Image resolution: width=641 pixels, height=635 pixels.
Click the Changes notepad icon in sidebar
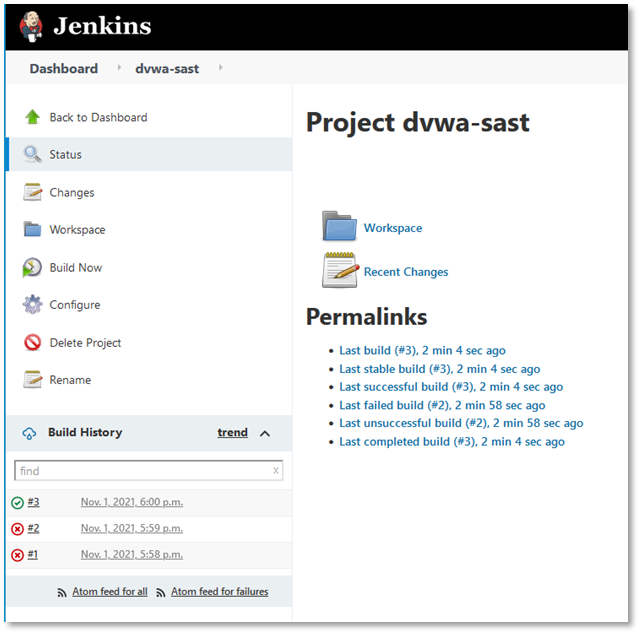click(33, 192)
